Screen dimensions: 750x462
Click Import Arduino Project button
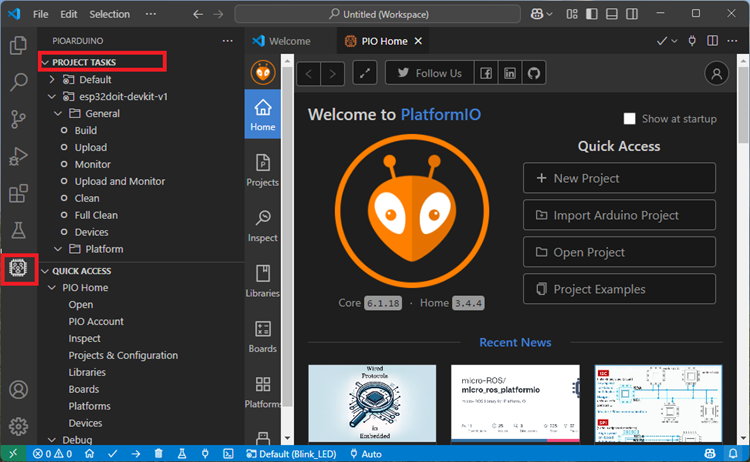click(619, 215)
